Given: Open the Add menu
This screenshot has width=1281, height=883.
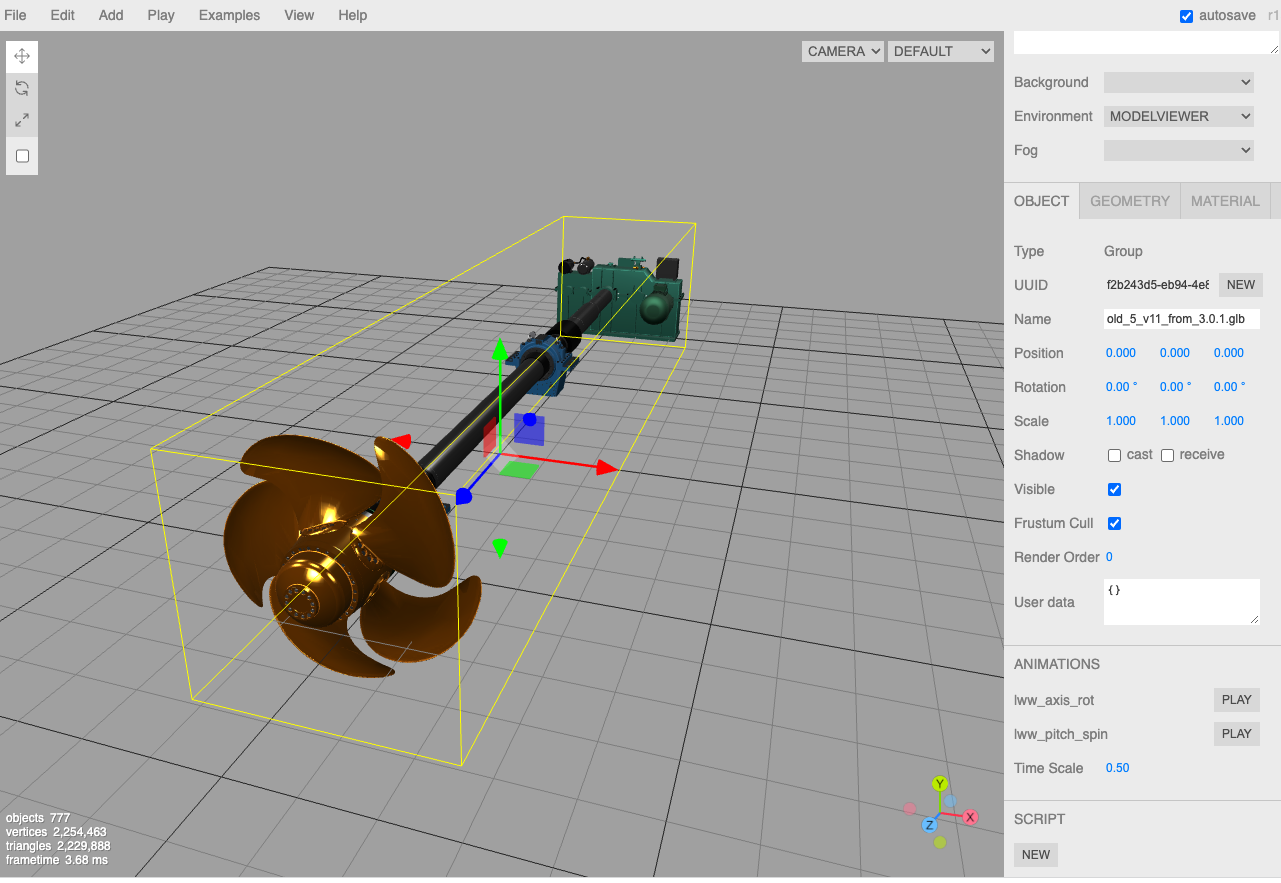Looking at the screenshot, I should tap(111, 15).
